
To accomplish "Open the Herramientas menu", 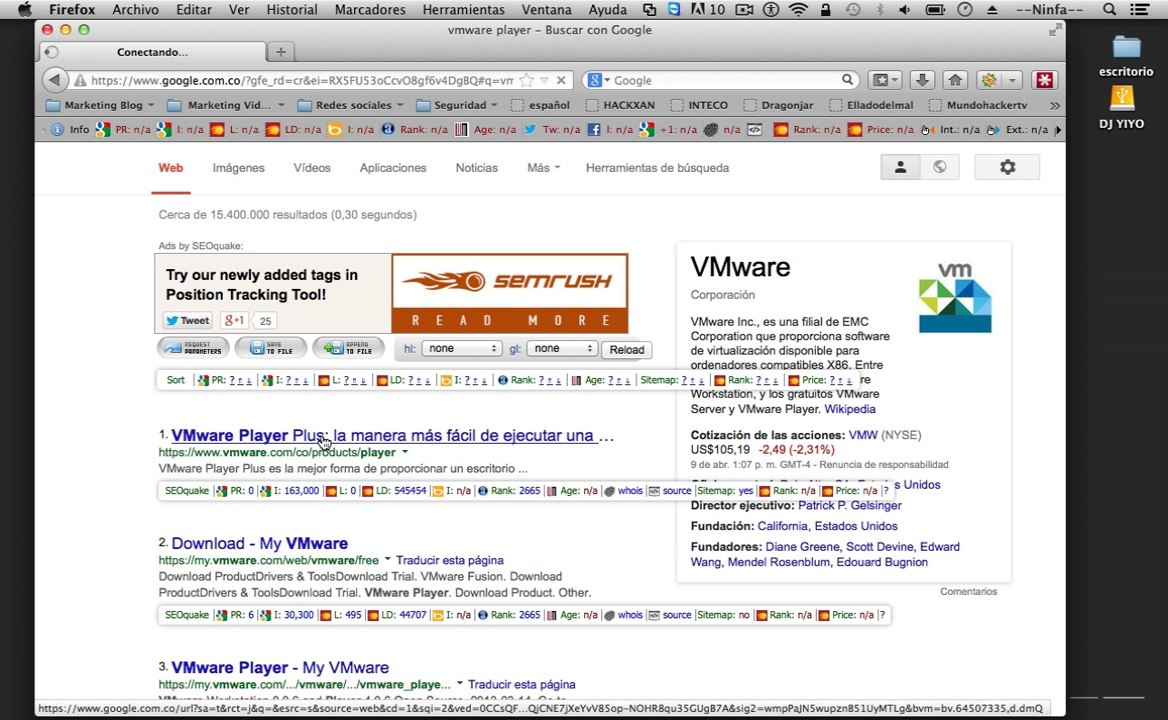I will click(x=463, y=10).
